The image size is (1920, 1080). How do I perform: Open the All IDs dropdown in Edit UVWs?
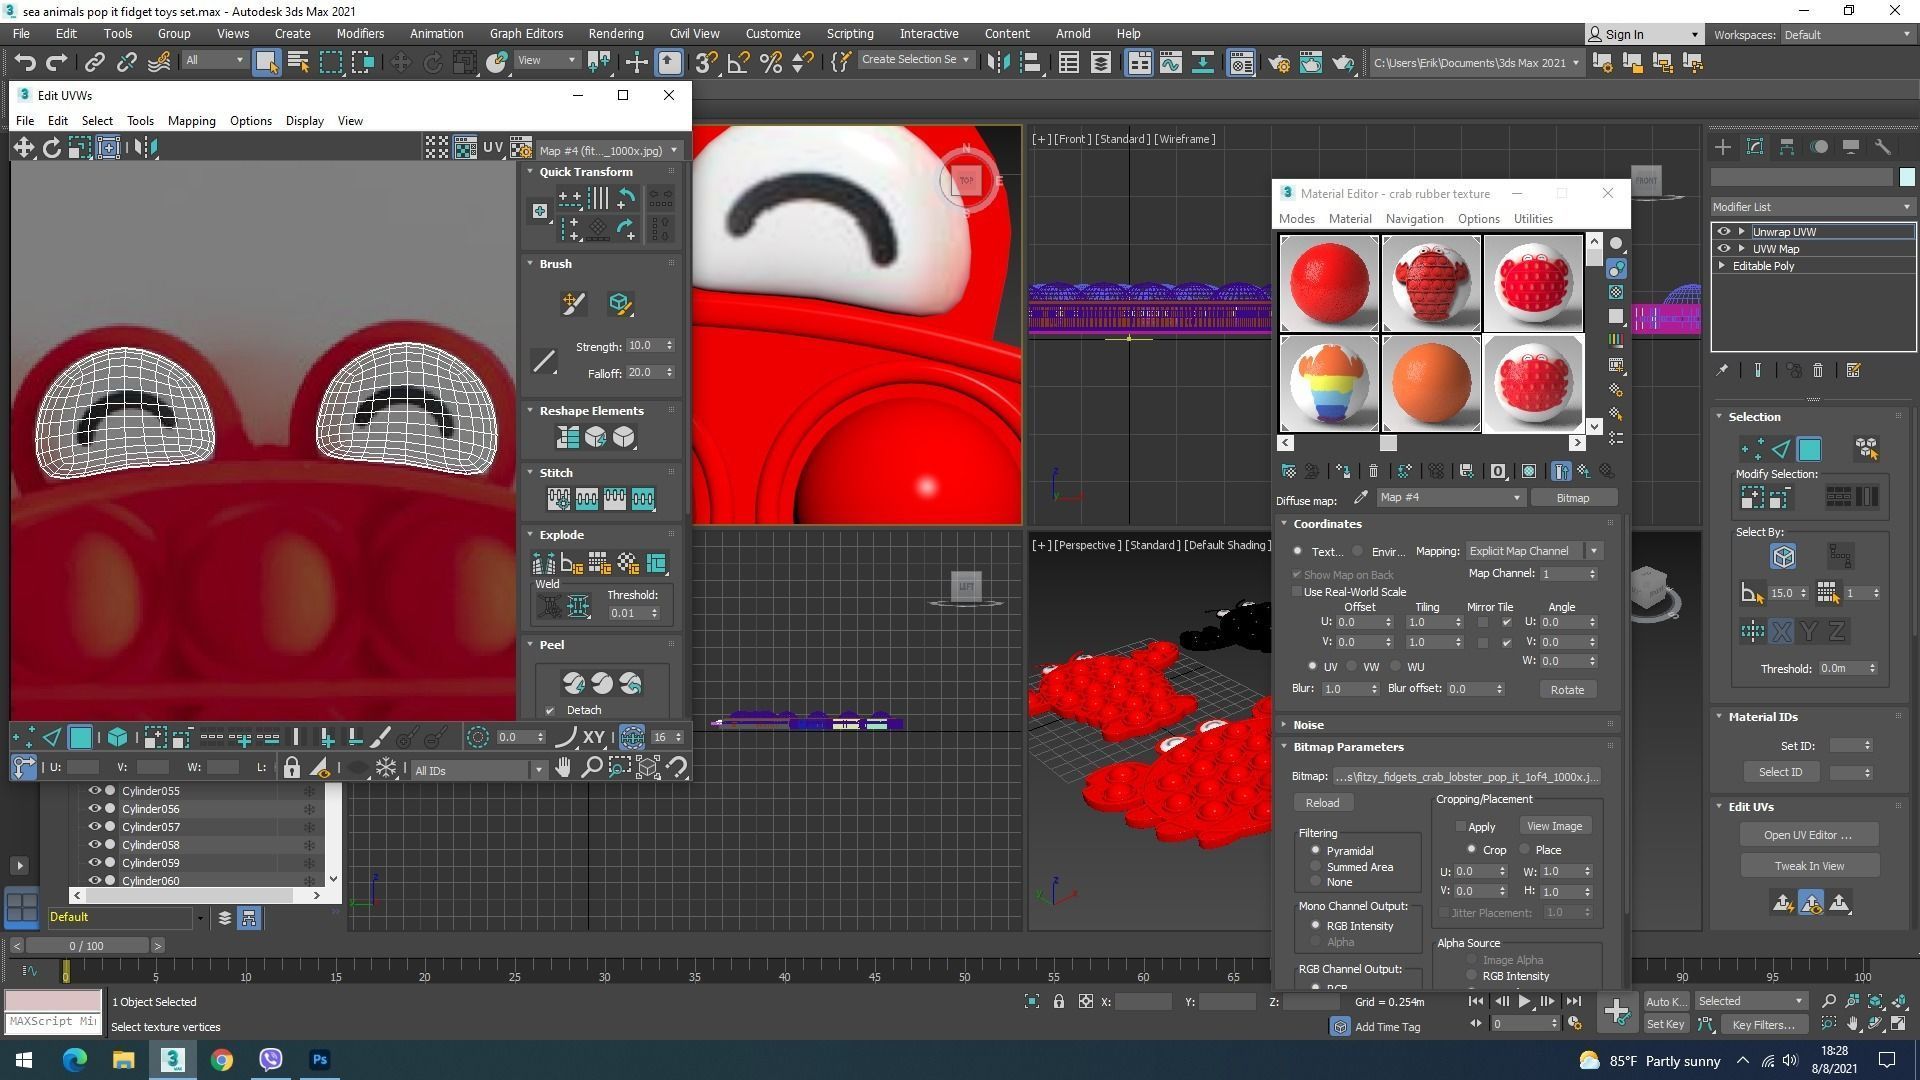[479, 770]
